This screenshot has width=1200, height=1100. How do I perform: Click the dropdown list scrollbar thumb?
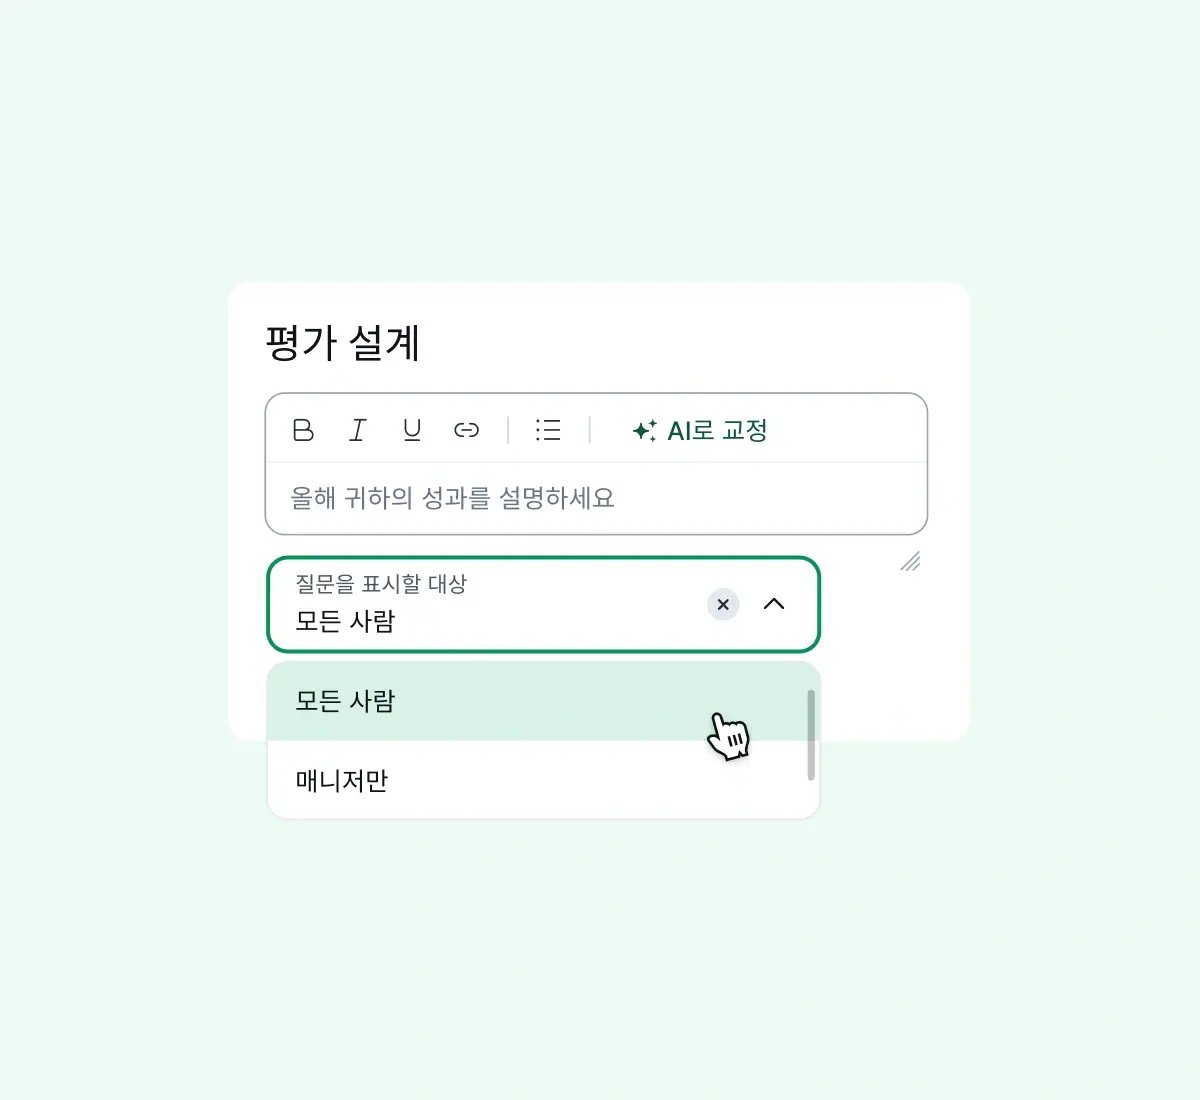click(811, 734)
